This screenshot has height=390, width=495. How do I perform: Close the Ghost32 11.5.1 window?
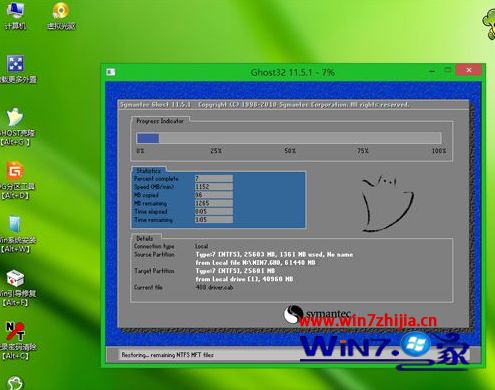469,70
